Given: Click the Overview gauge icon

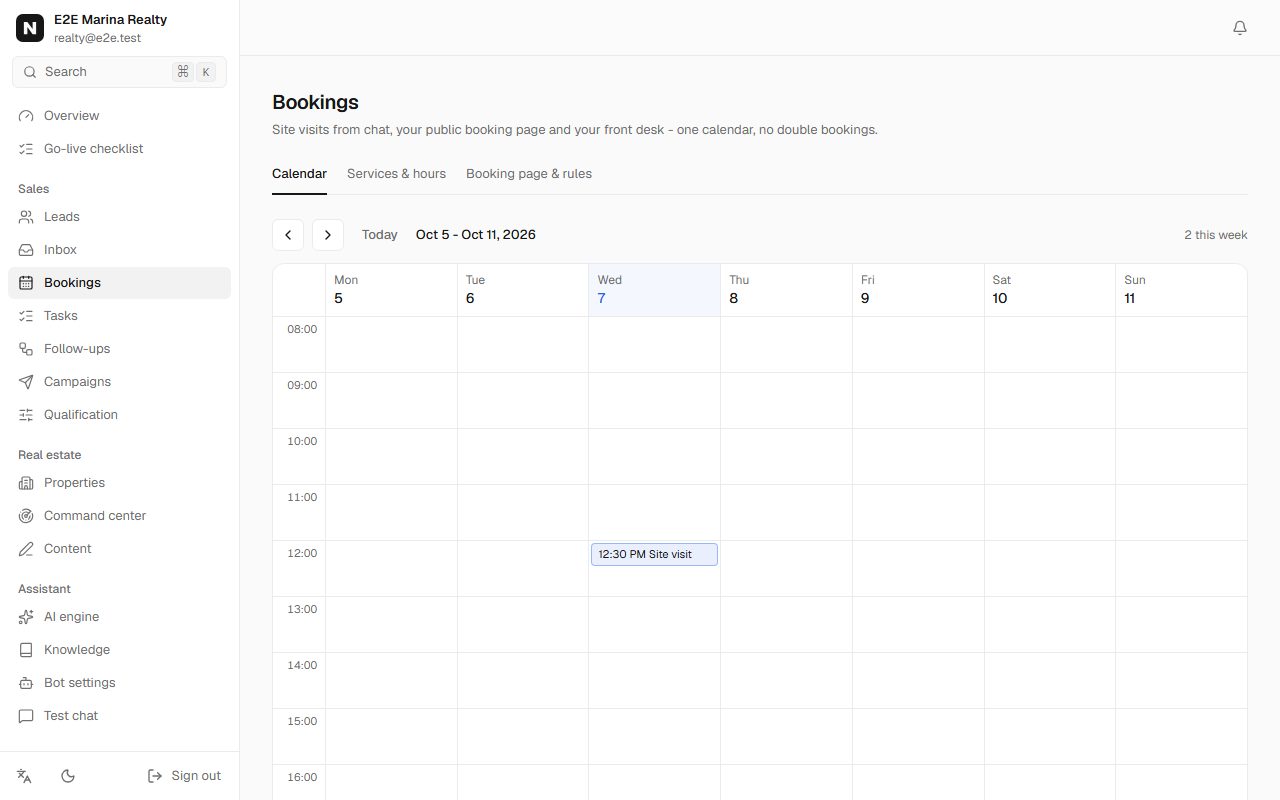Looking at the screenshot, I should click(26, 116).
